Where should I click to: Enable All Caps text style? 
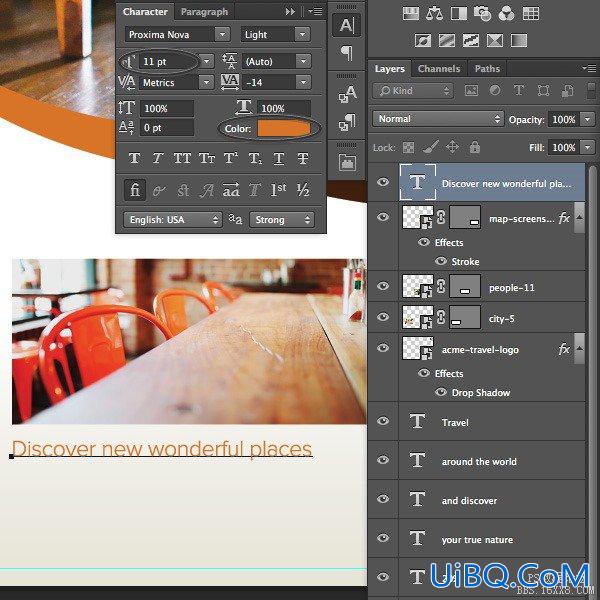point(182,158)
